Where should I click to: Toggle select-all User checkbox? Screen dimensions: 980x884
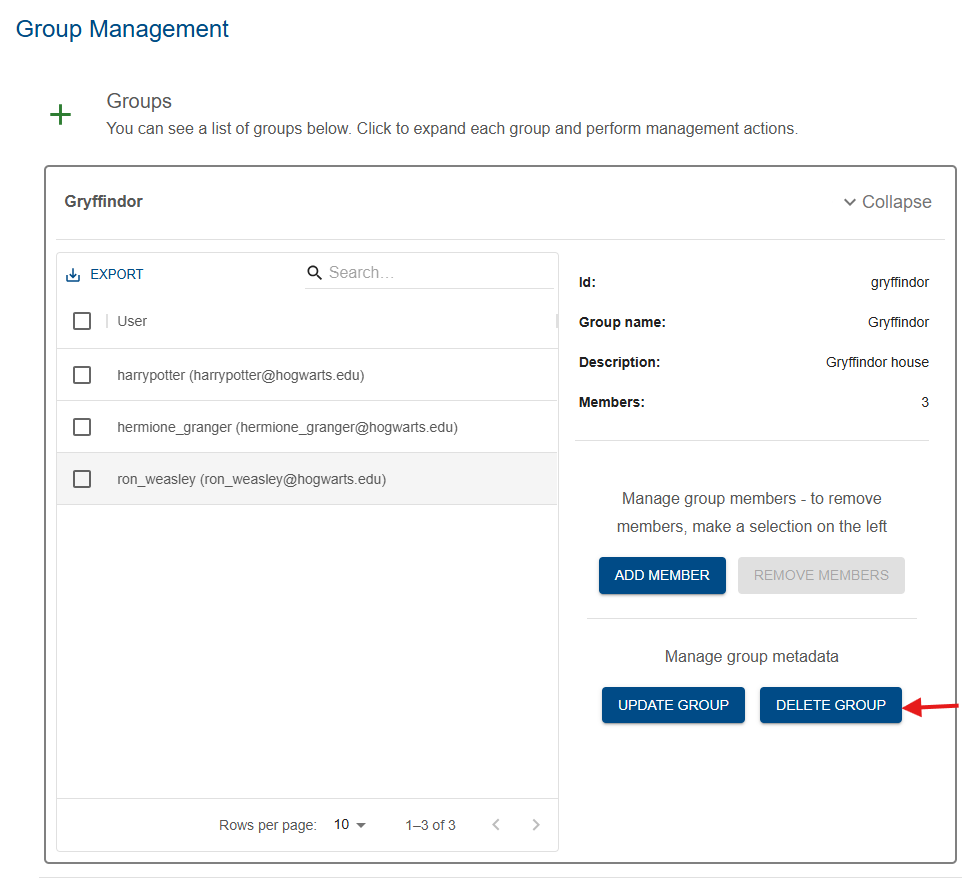(x=82, y=321)
